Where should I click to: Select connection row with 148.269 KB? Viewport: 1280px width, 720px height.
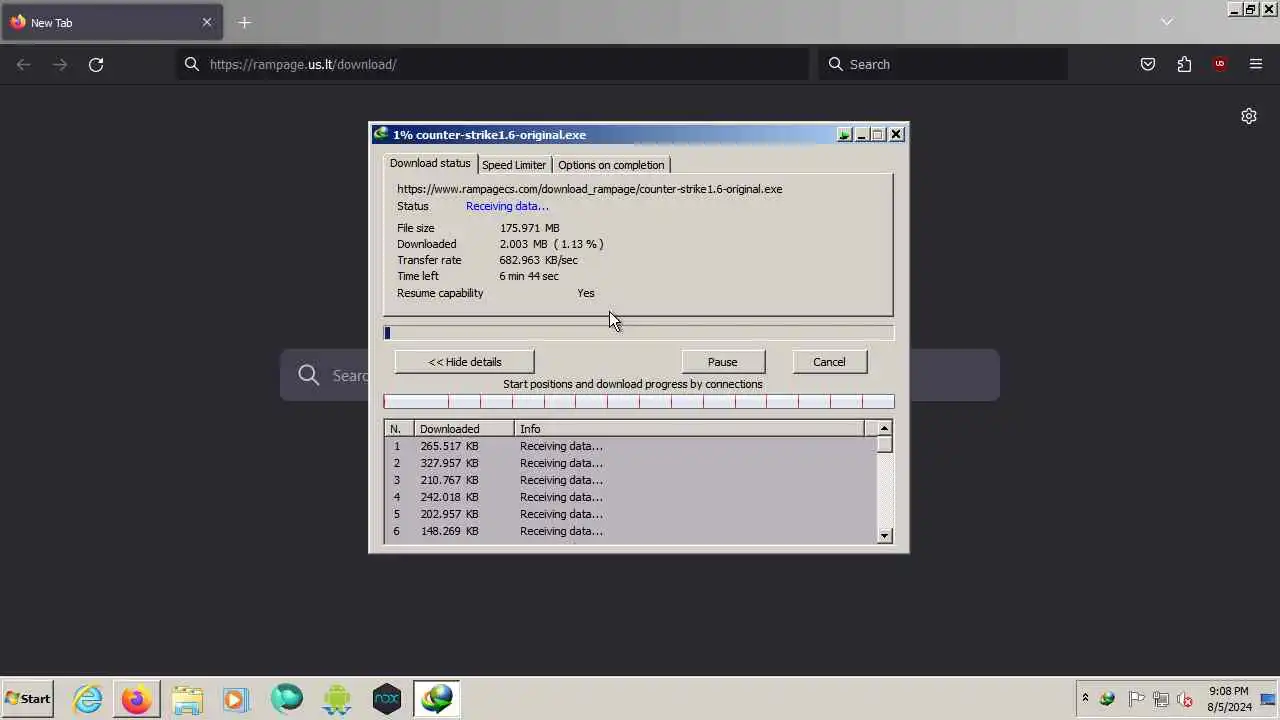631,531
